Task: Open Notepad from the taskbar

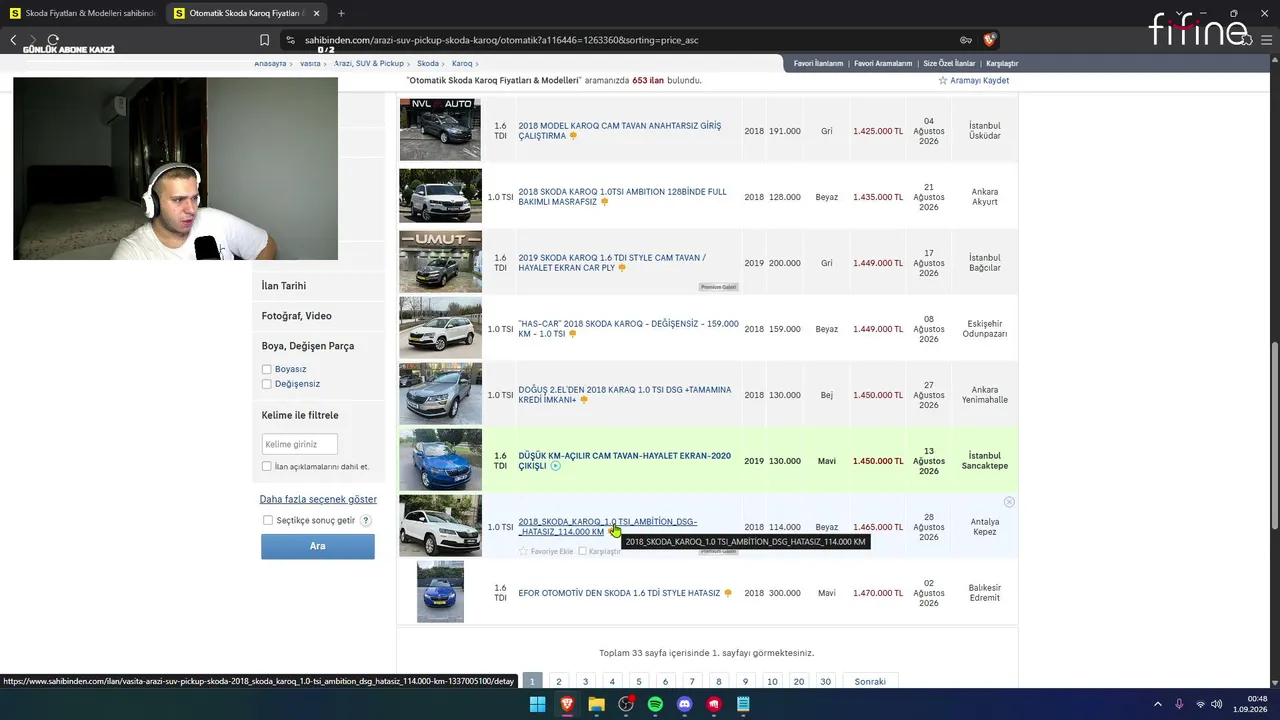Action: (x=743, y=704)
